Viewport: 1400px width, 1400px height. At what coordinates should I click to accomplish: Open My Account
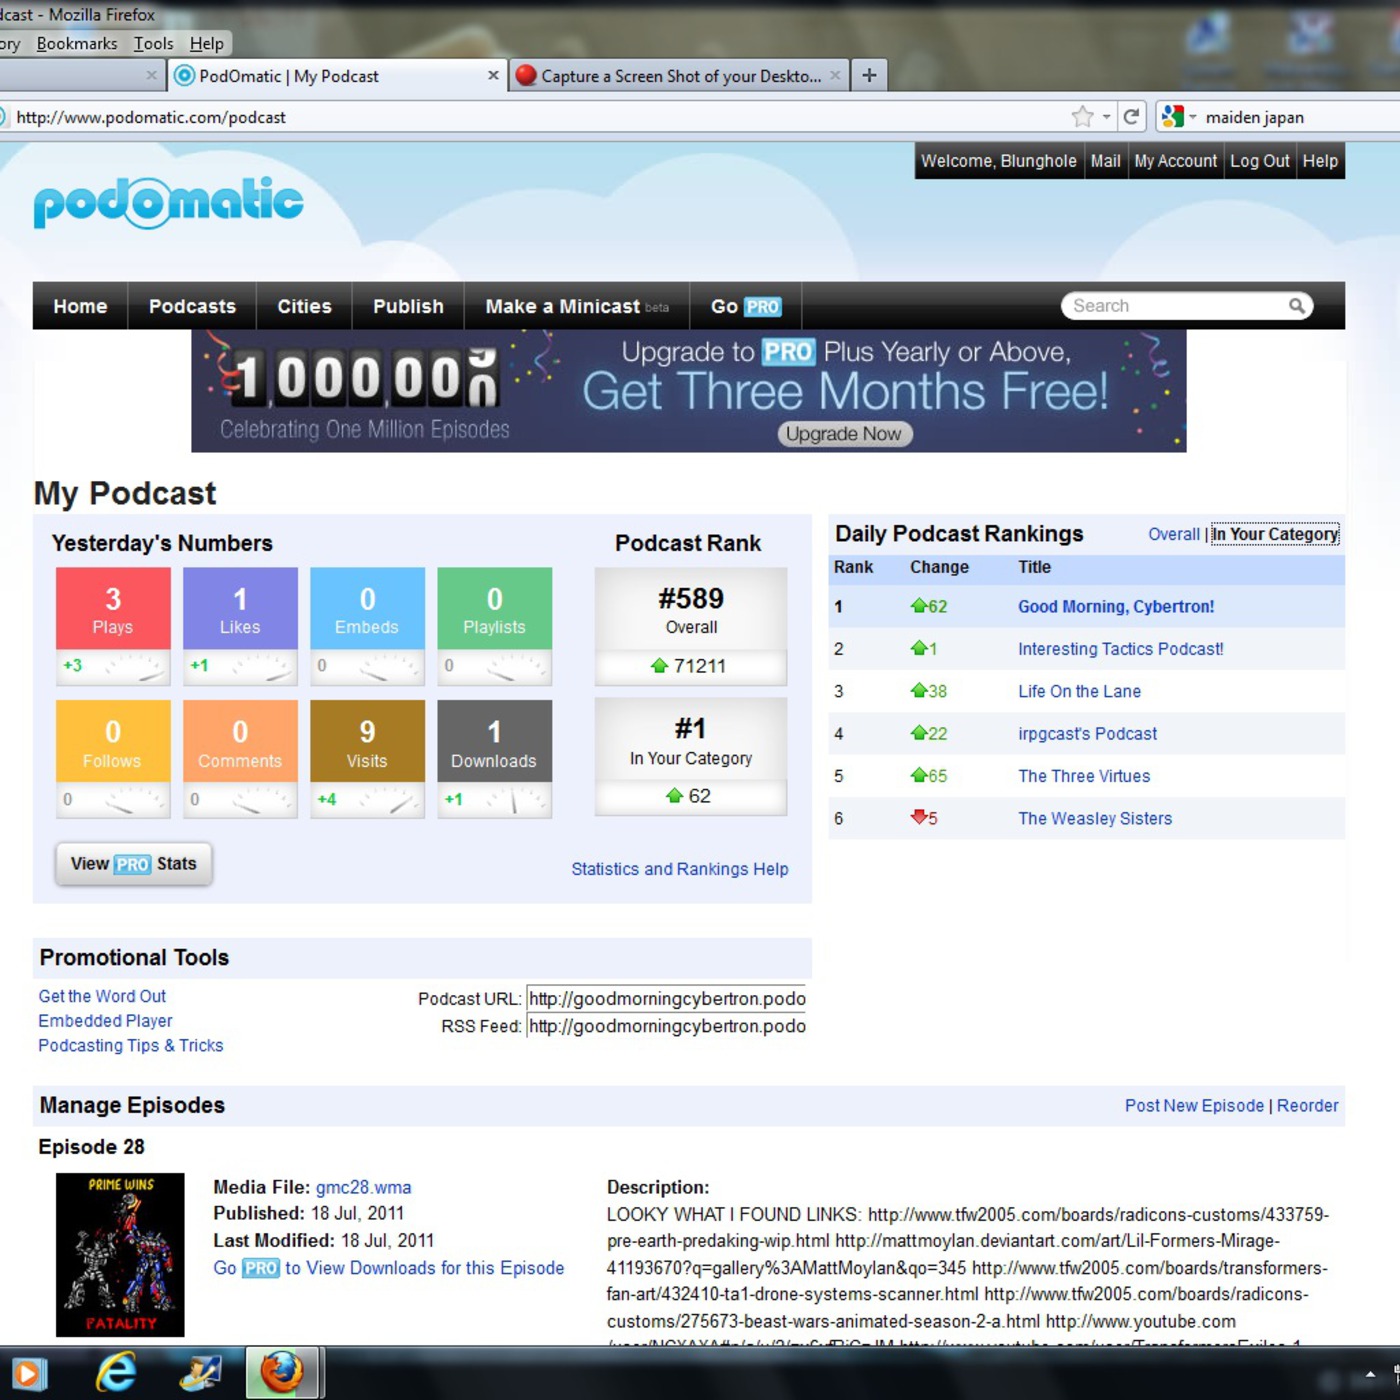tap(1175, 161)
